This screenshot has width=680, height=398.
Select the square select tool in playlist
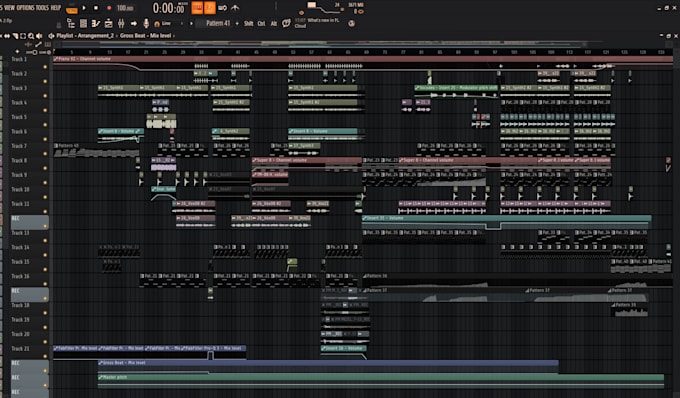23,36
